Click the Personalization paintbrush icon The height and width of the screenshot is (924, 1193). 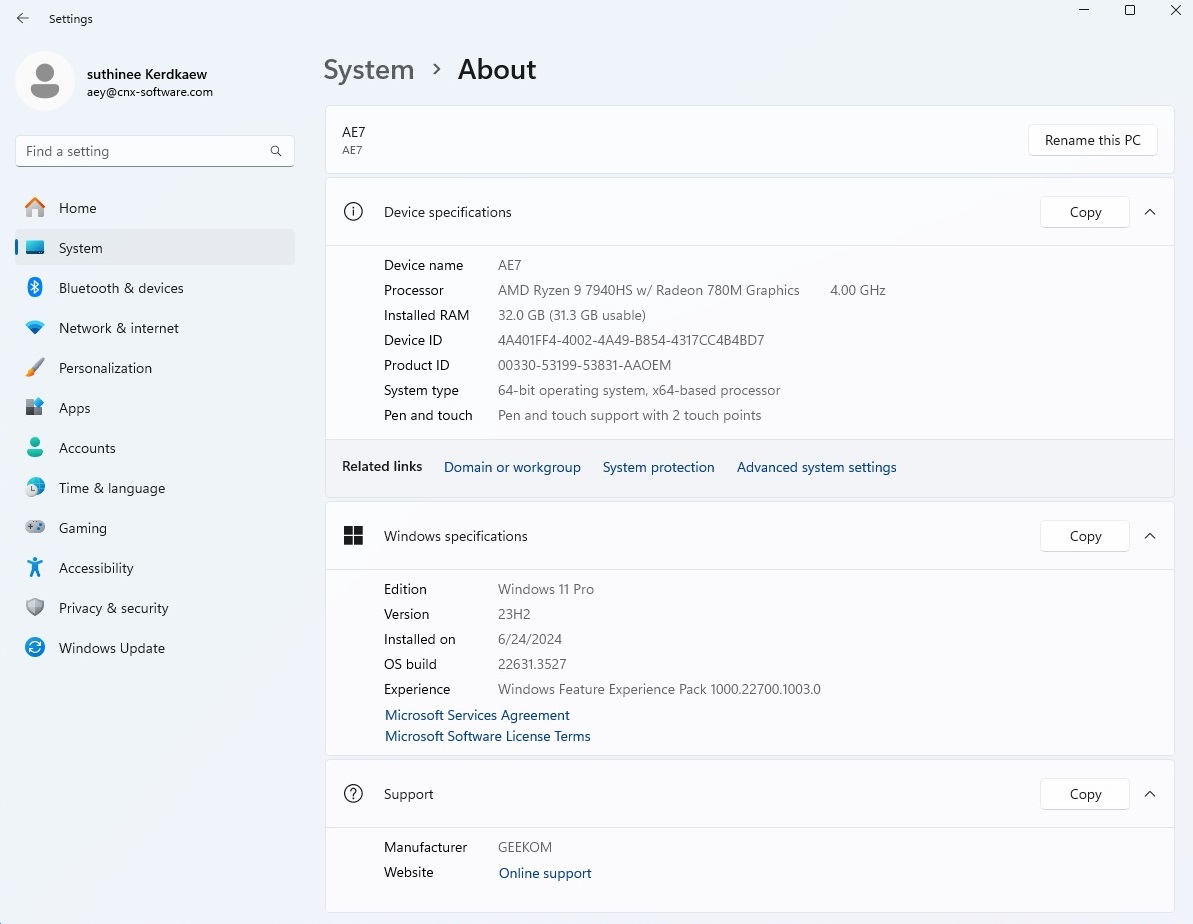(35, 368)
